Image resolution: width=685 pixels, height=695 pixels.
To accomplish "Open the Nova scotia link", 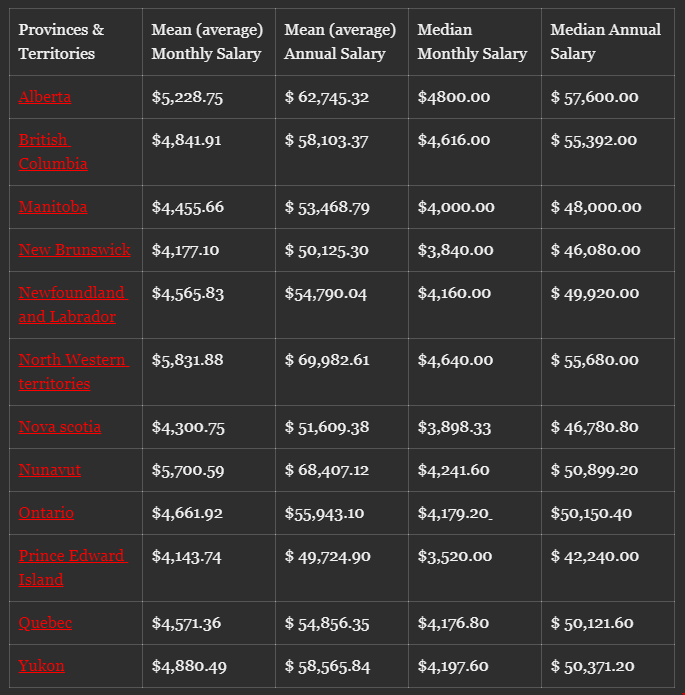I will pos(59,427).
